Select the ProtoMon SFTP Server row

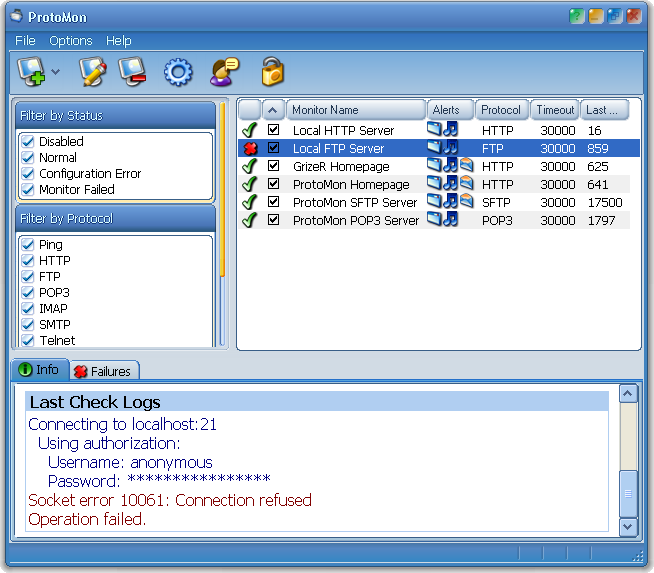tap(434, 202)
